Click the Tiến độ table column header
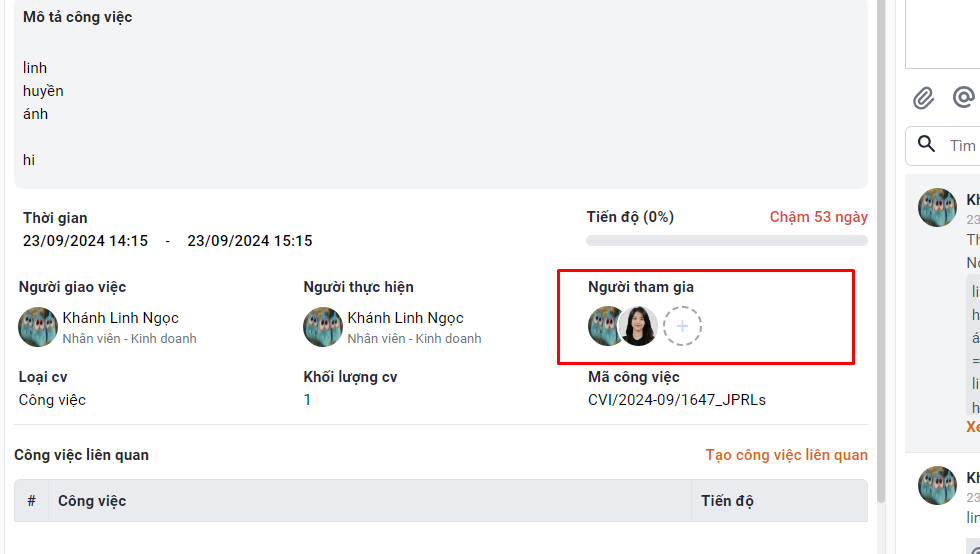This screenshot has height=554, width=980. tap(727, 501)
